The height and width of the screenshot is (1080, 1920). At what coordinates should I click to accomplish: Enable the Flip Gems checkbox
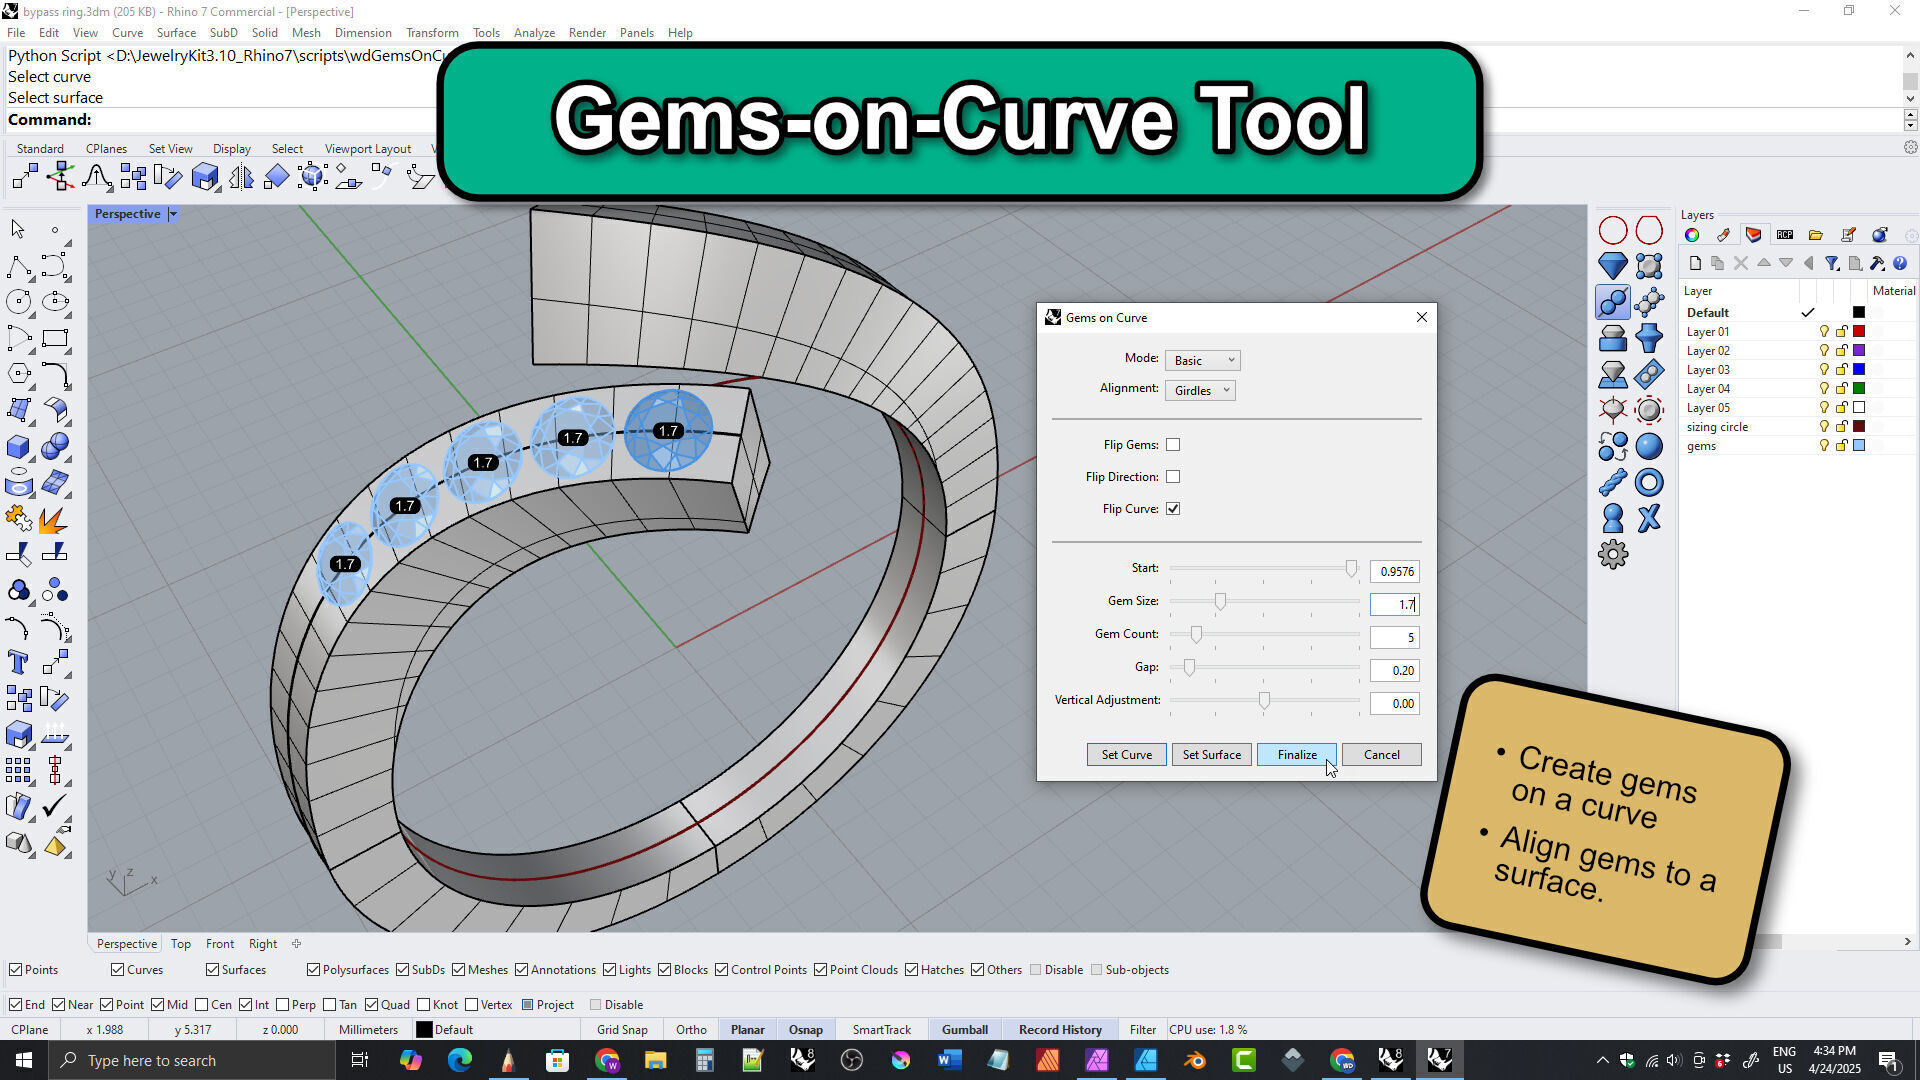[1173, 445]
